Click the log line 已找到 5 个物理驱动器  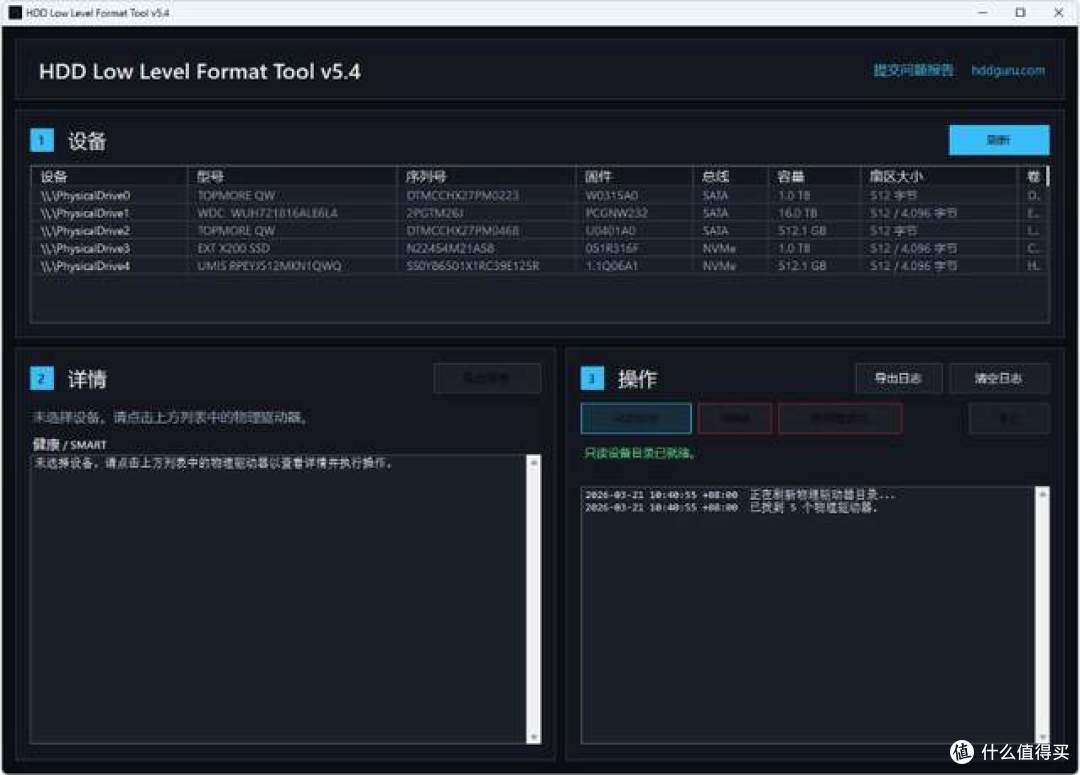click(731, 508)
